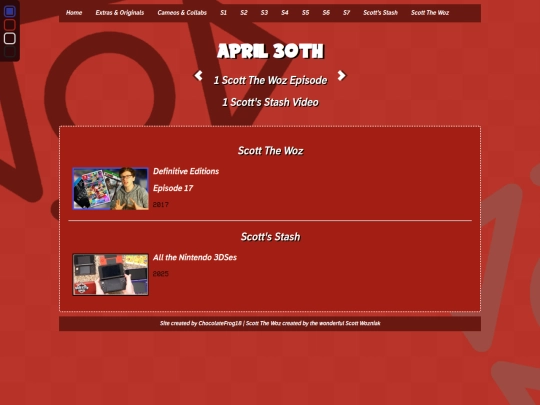Open Cameos & Collabs in navigation

(182, 13)
